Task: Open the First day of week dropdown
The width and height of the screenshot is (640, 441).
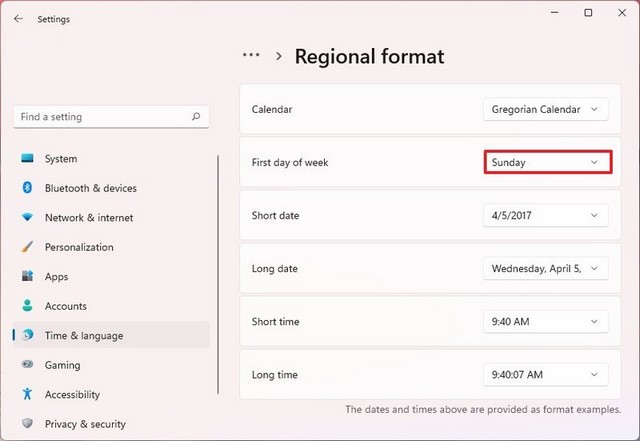Action: tap(548, 162)
